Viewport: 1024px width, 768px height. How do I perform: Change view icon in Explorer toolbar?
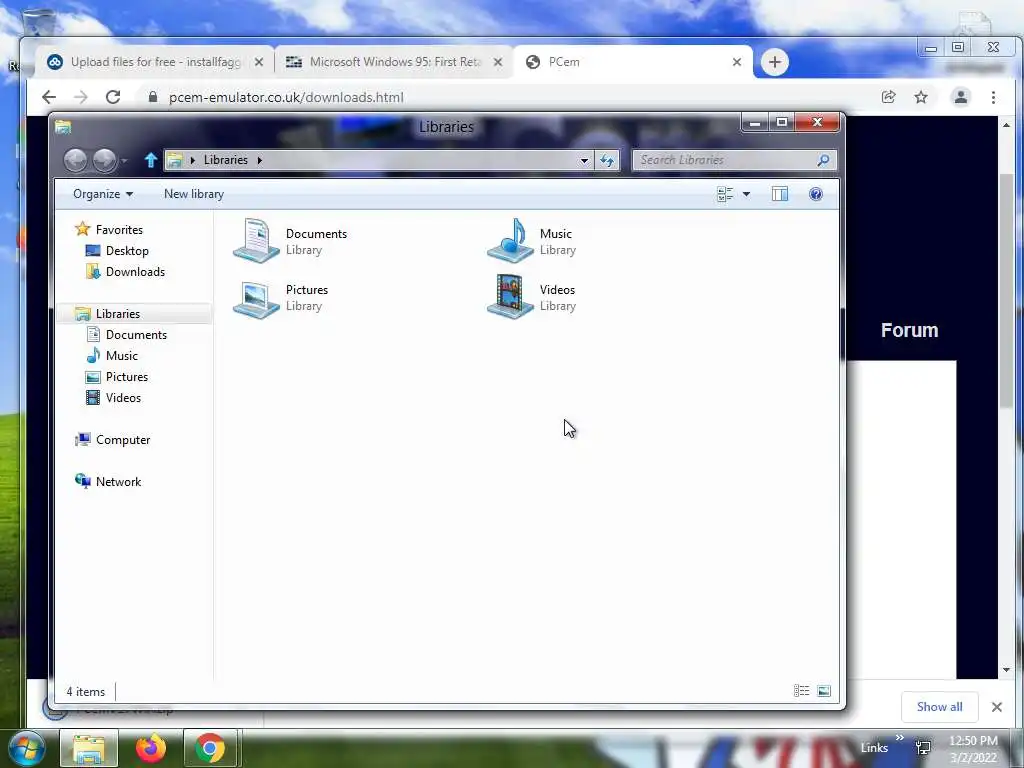(x=725, y=194)
